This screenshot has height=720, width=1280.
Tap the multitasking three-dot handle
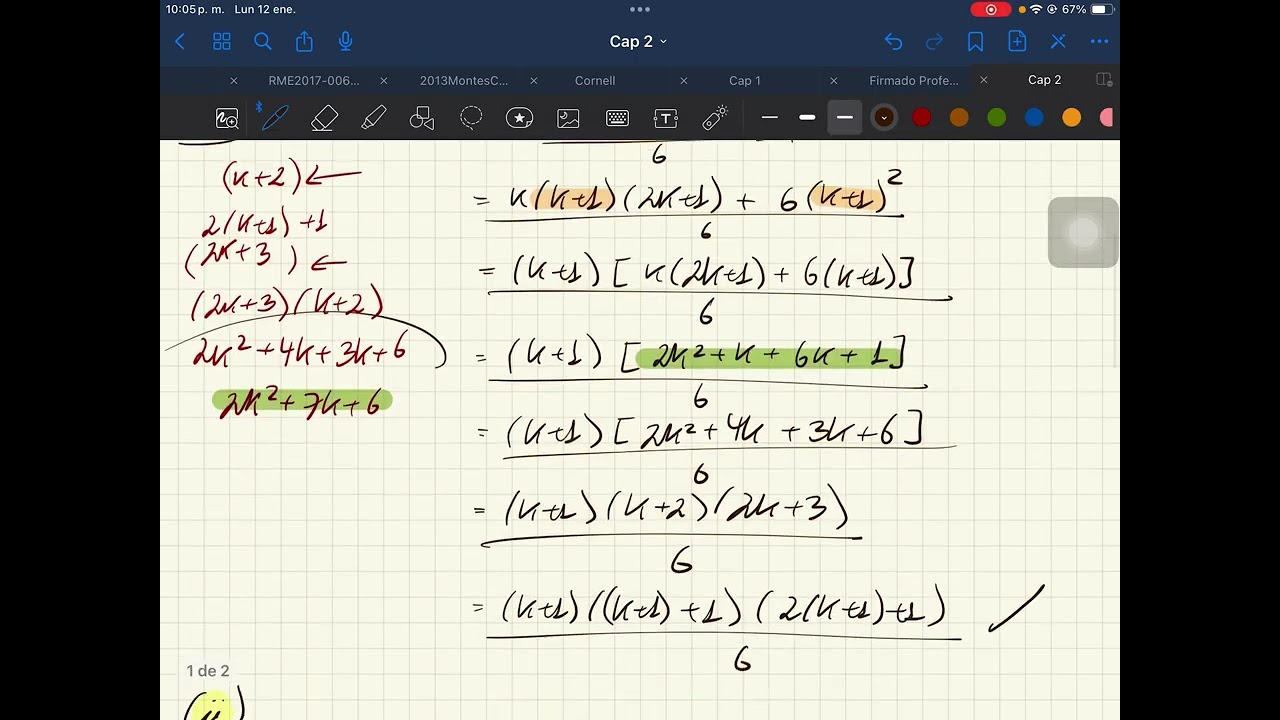coord(640,9)
